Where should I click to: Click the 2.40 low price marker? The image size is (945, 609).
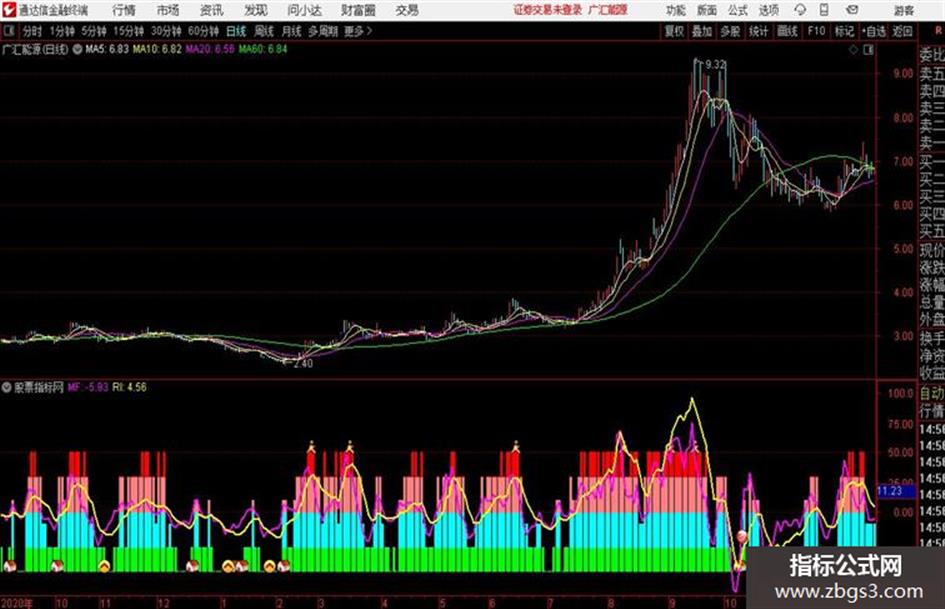click(303, 364)
